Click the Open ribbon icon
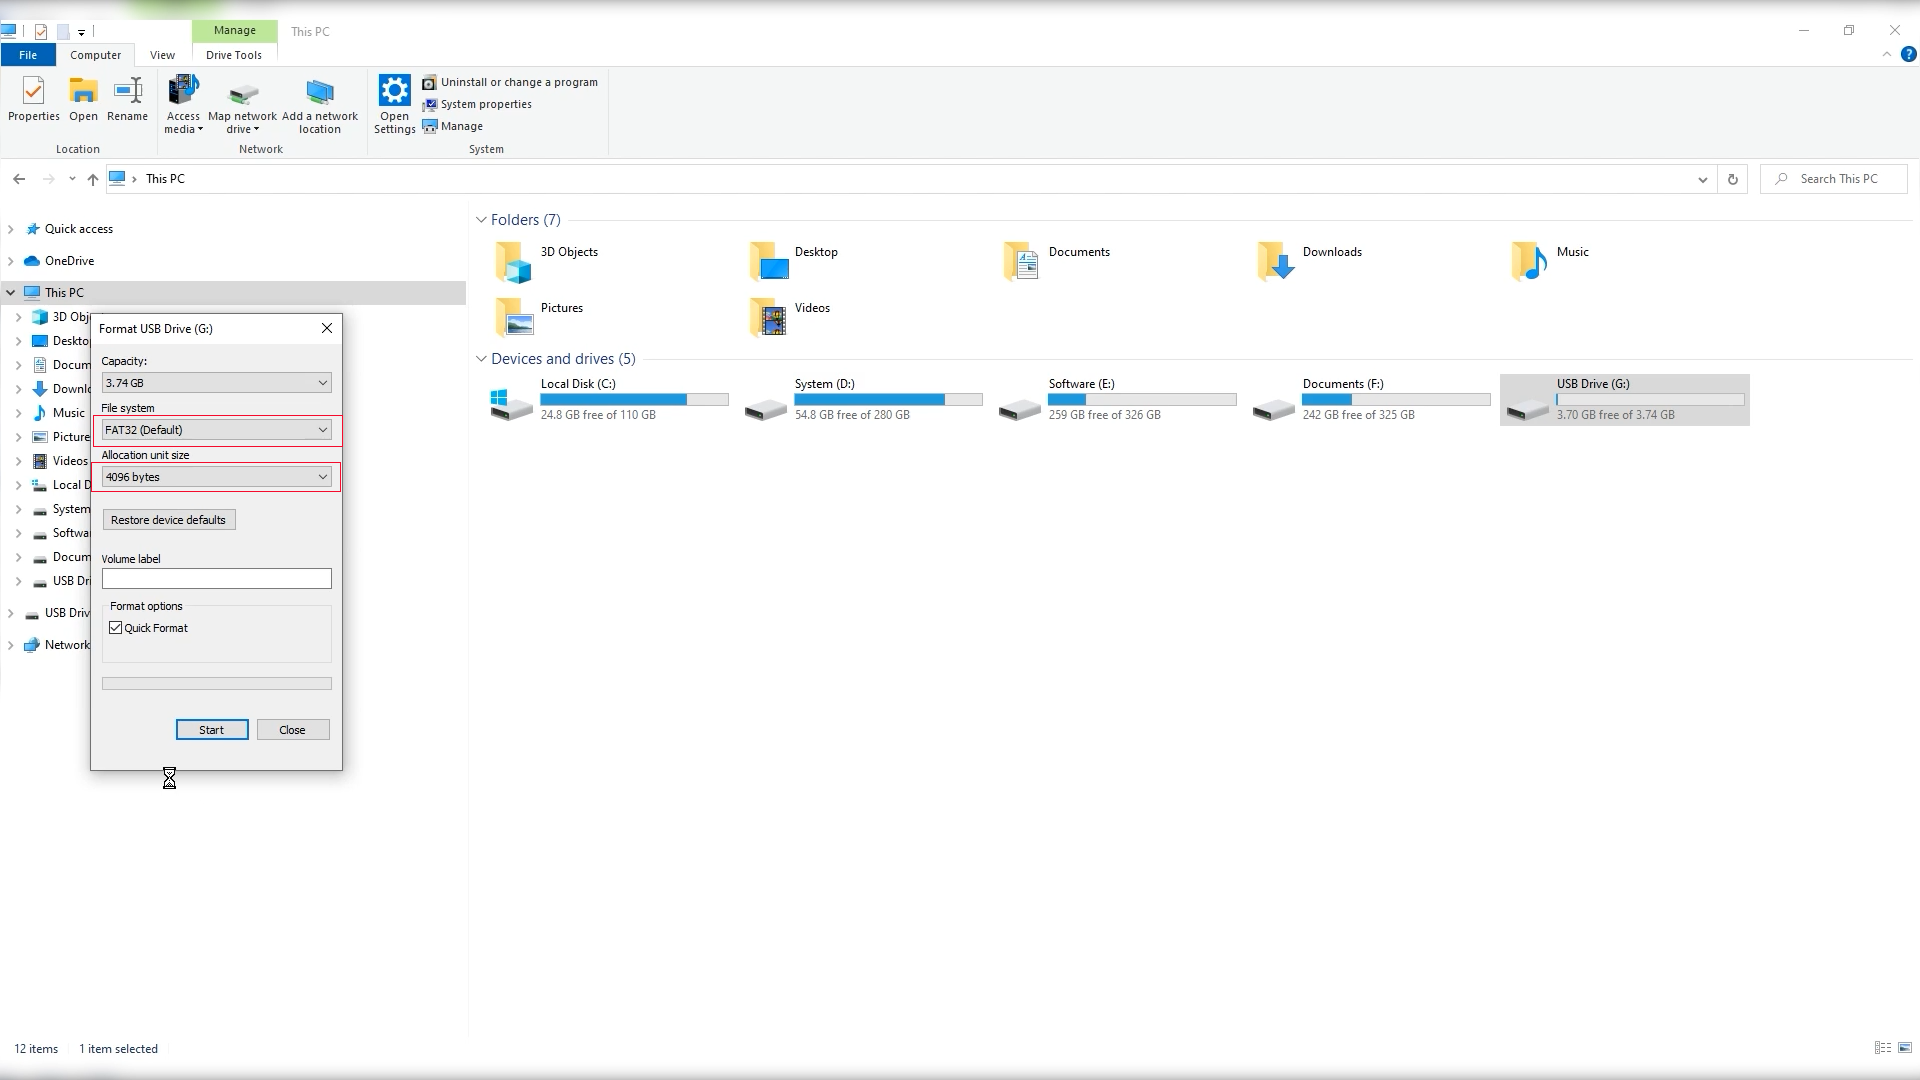Image resolution: width=1920 pixels, height=1080 pixels. coord(83,99)
